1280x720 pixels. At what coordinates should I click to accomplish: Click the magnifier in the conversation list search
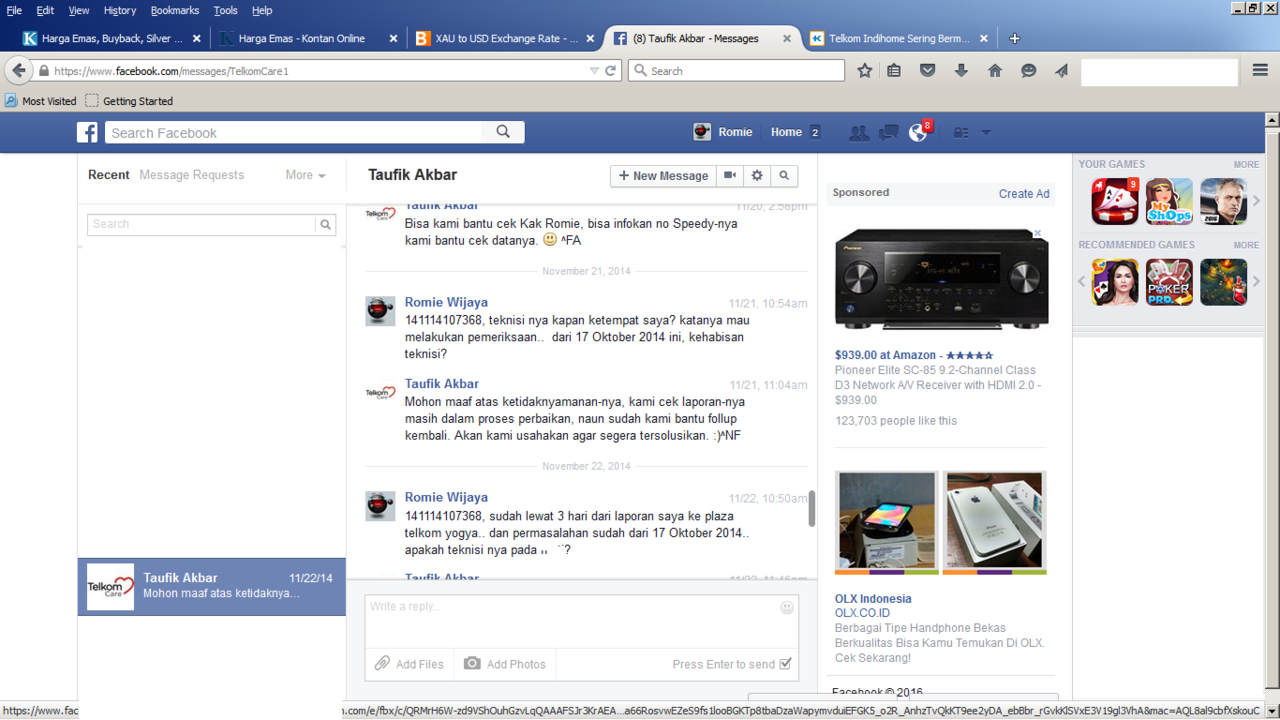tap(325, 224)
